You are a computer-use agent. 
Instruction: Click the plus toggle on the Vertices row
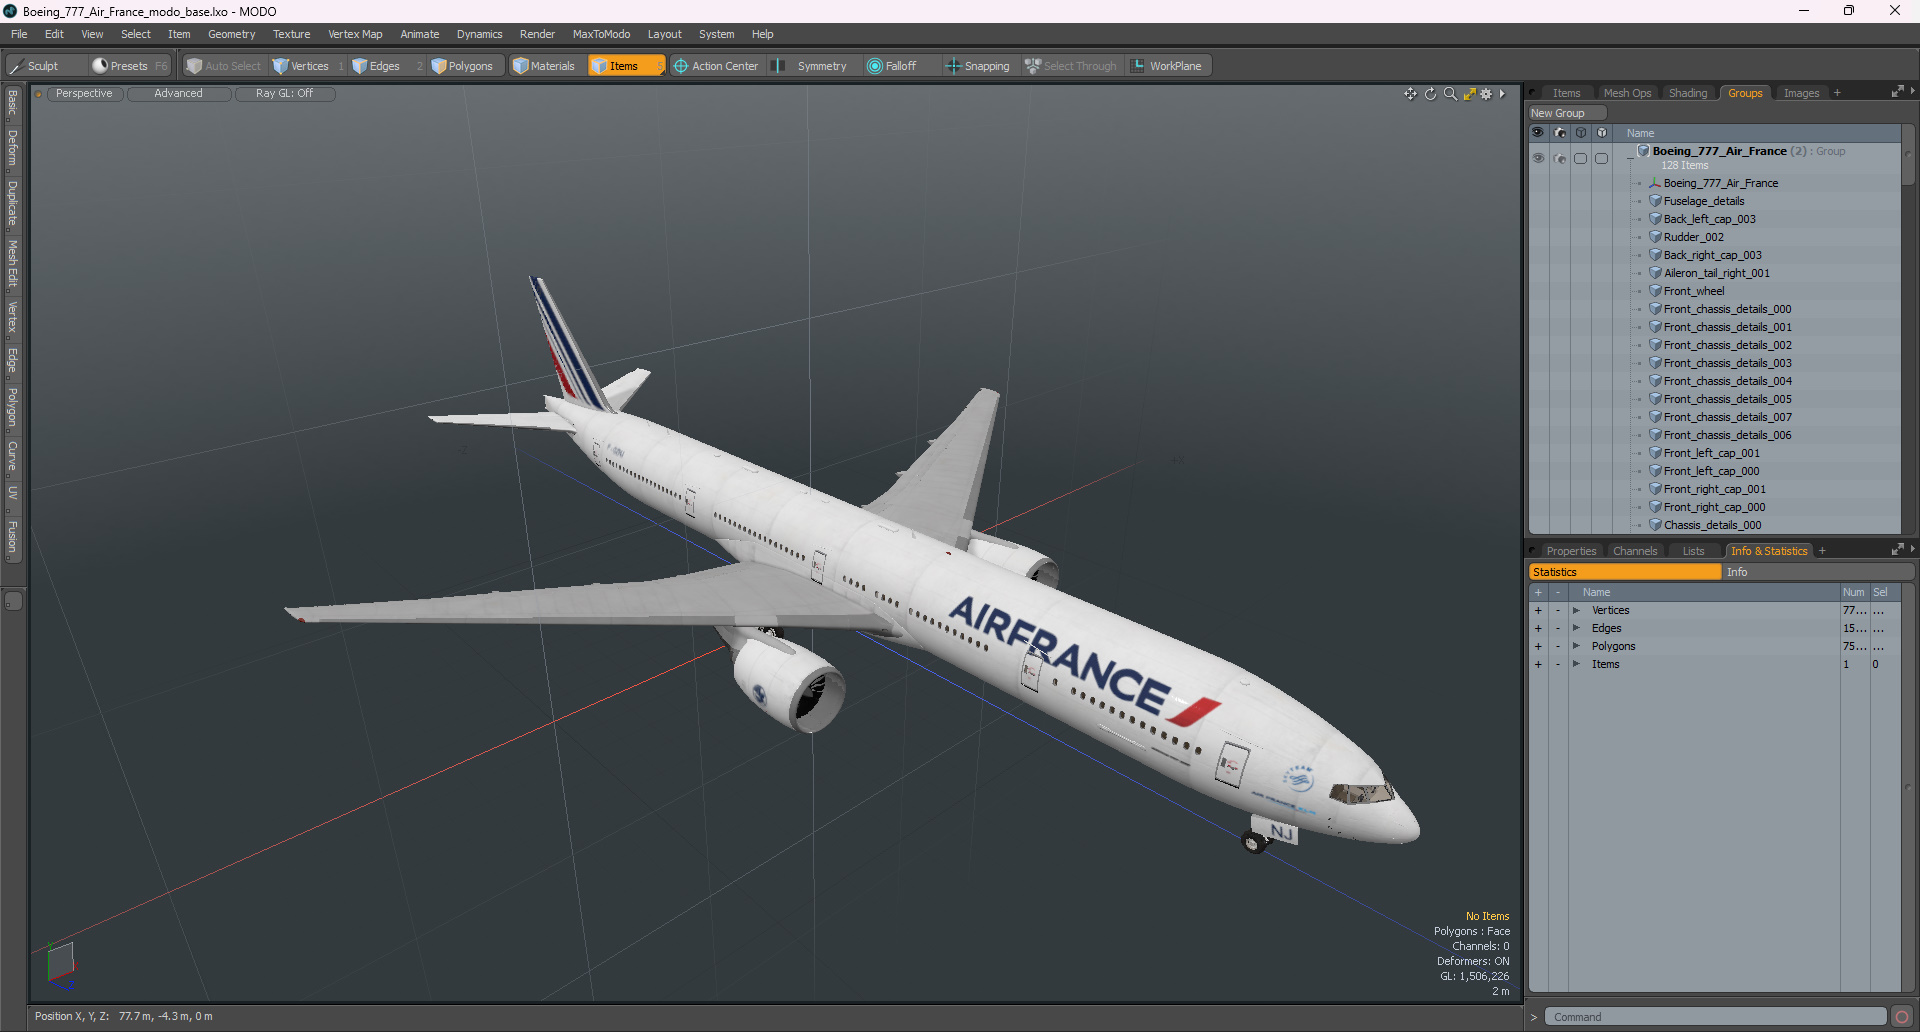coord(1538,611)
